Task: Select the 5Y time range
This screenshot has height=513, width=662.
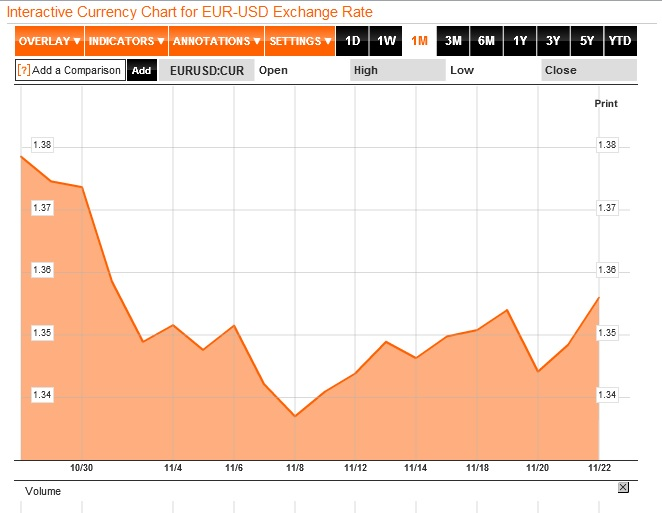Action: [587, 41]
